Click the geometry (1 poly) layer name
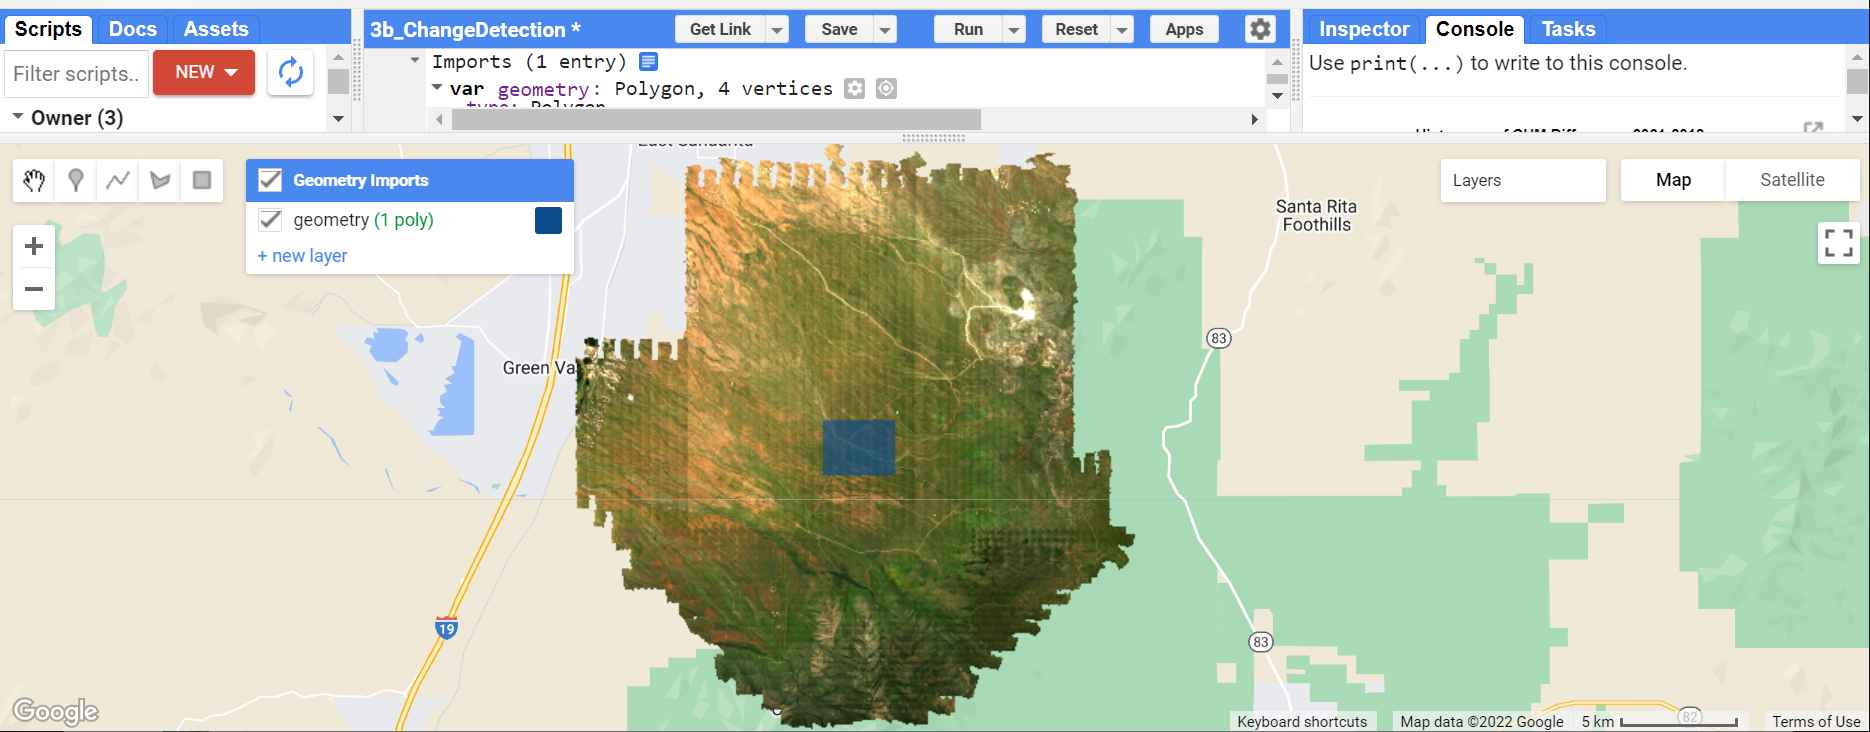Screen dimensions: 1870x732 [363, 220]
